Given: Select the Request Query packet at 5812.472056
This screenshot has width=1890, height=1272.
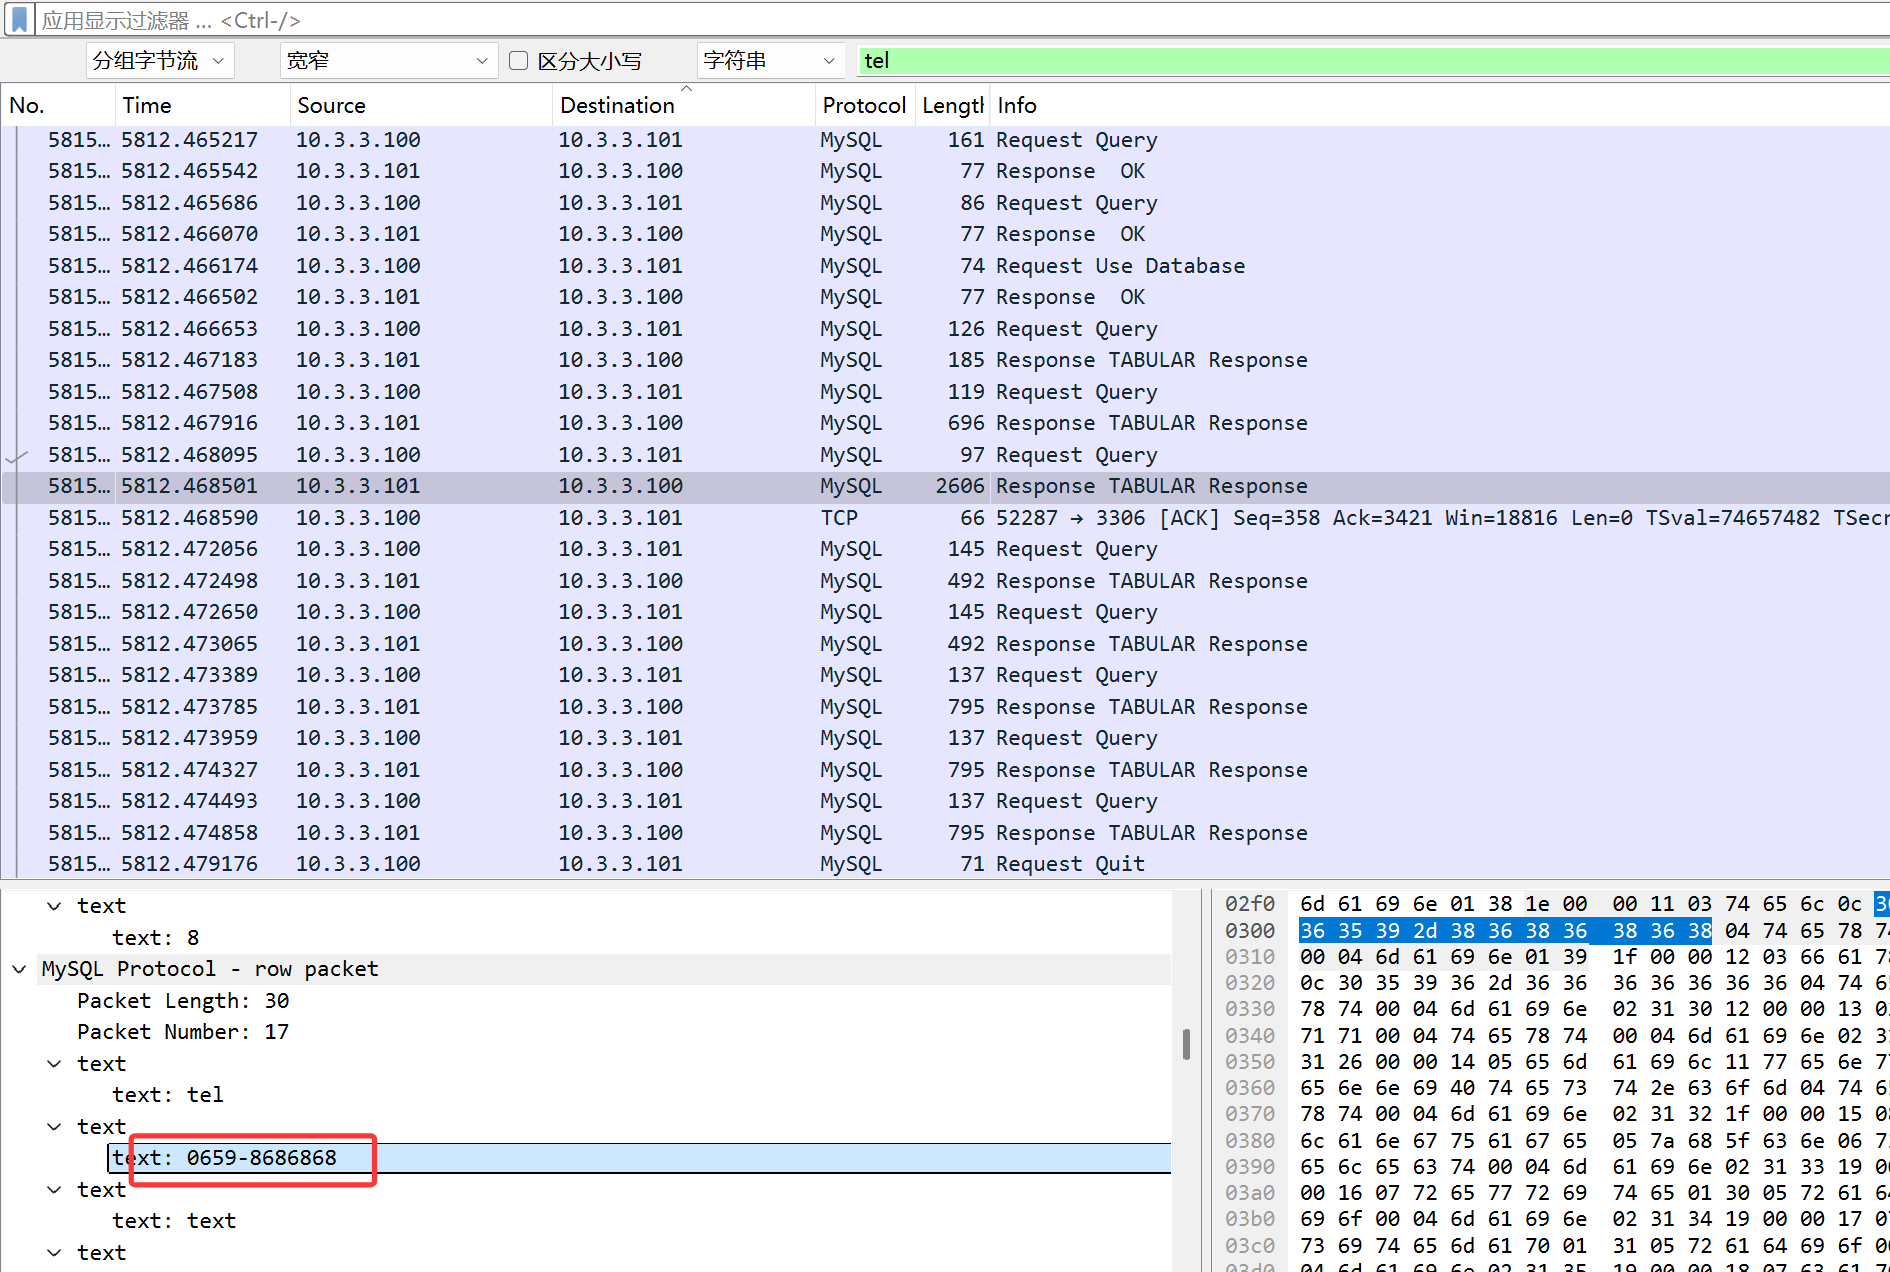Looking at the screenshot, I should click(x=945, y=549).
